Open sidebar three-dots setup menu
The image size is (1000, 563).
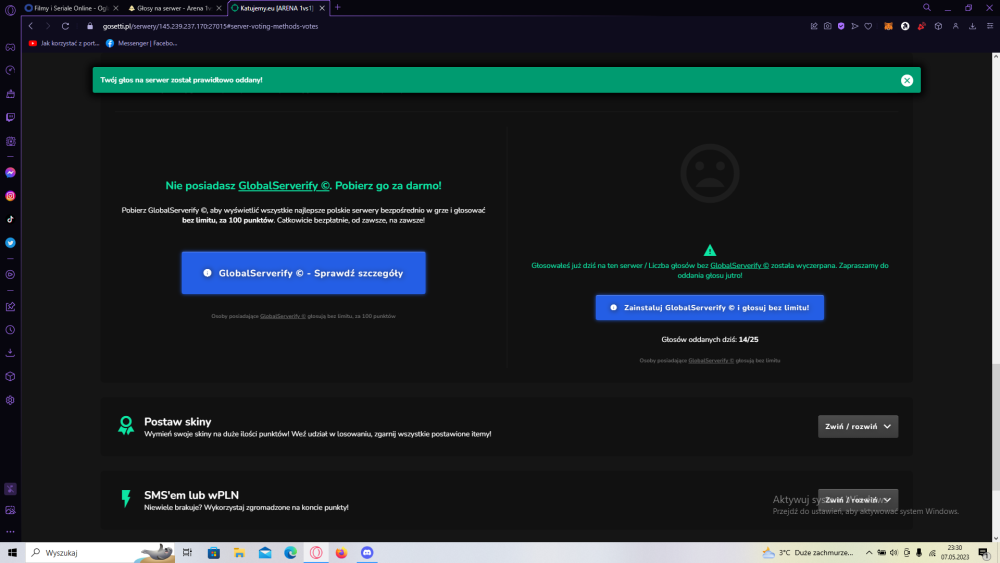(x=10, y=532)
